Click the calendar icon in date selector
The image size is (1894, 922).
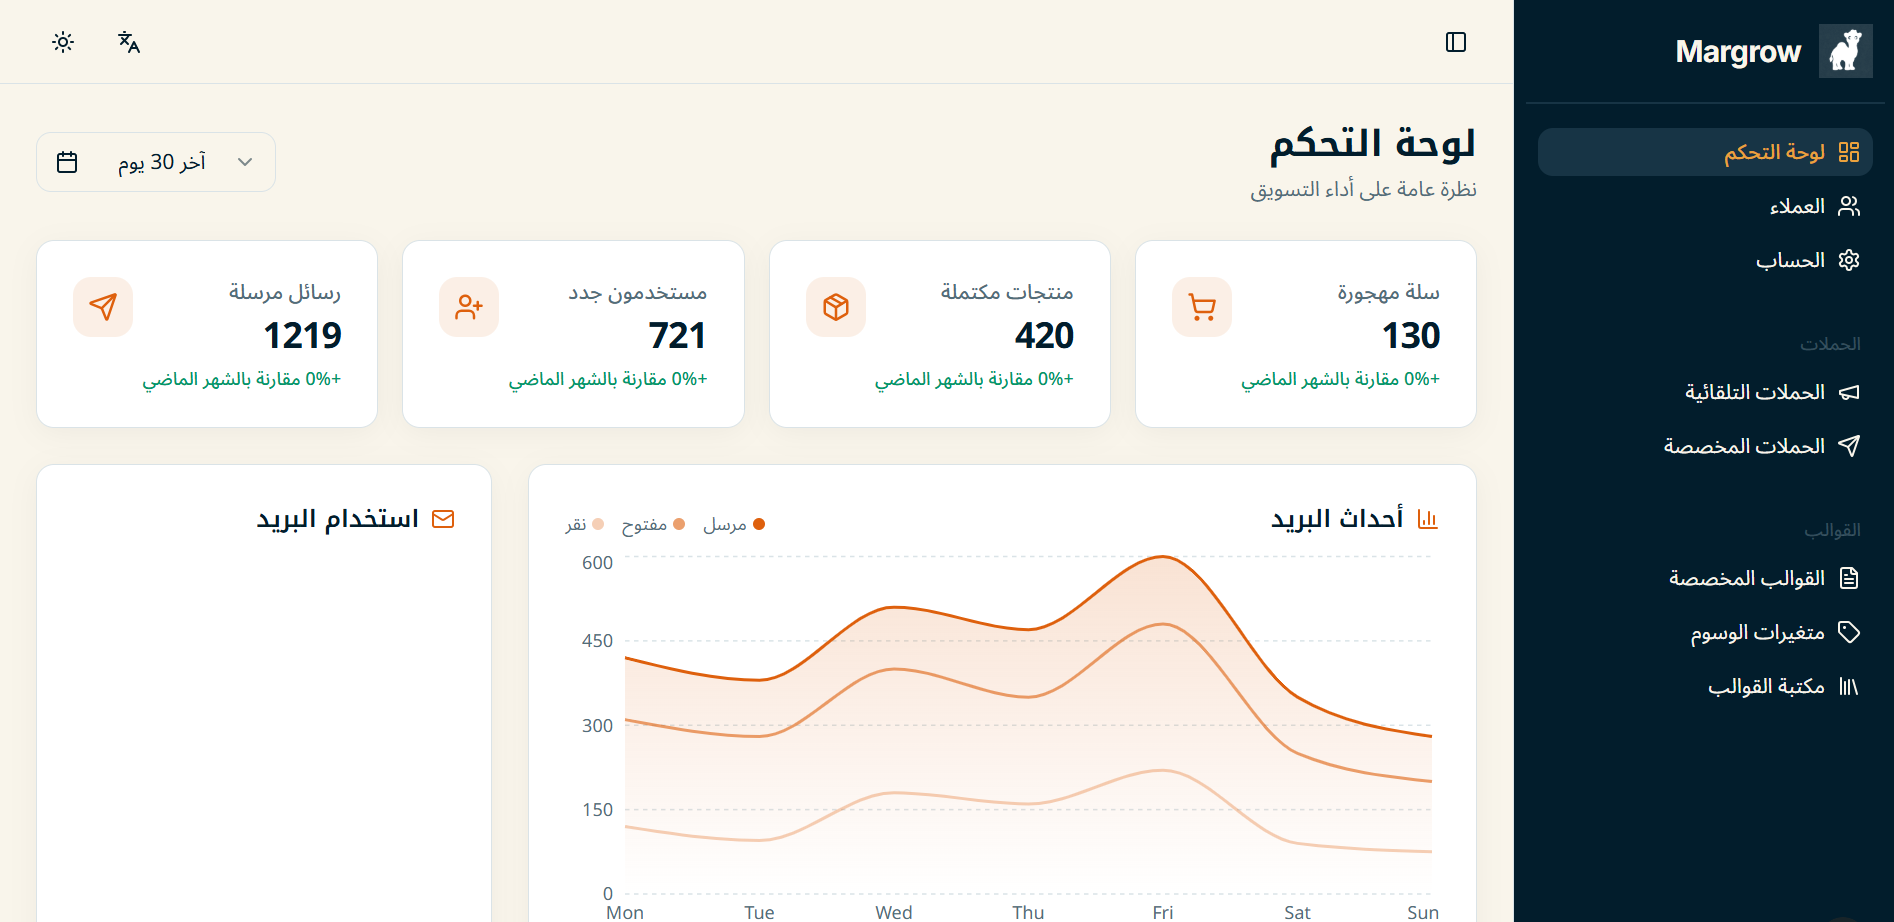click(67, 162)
